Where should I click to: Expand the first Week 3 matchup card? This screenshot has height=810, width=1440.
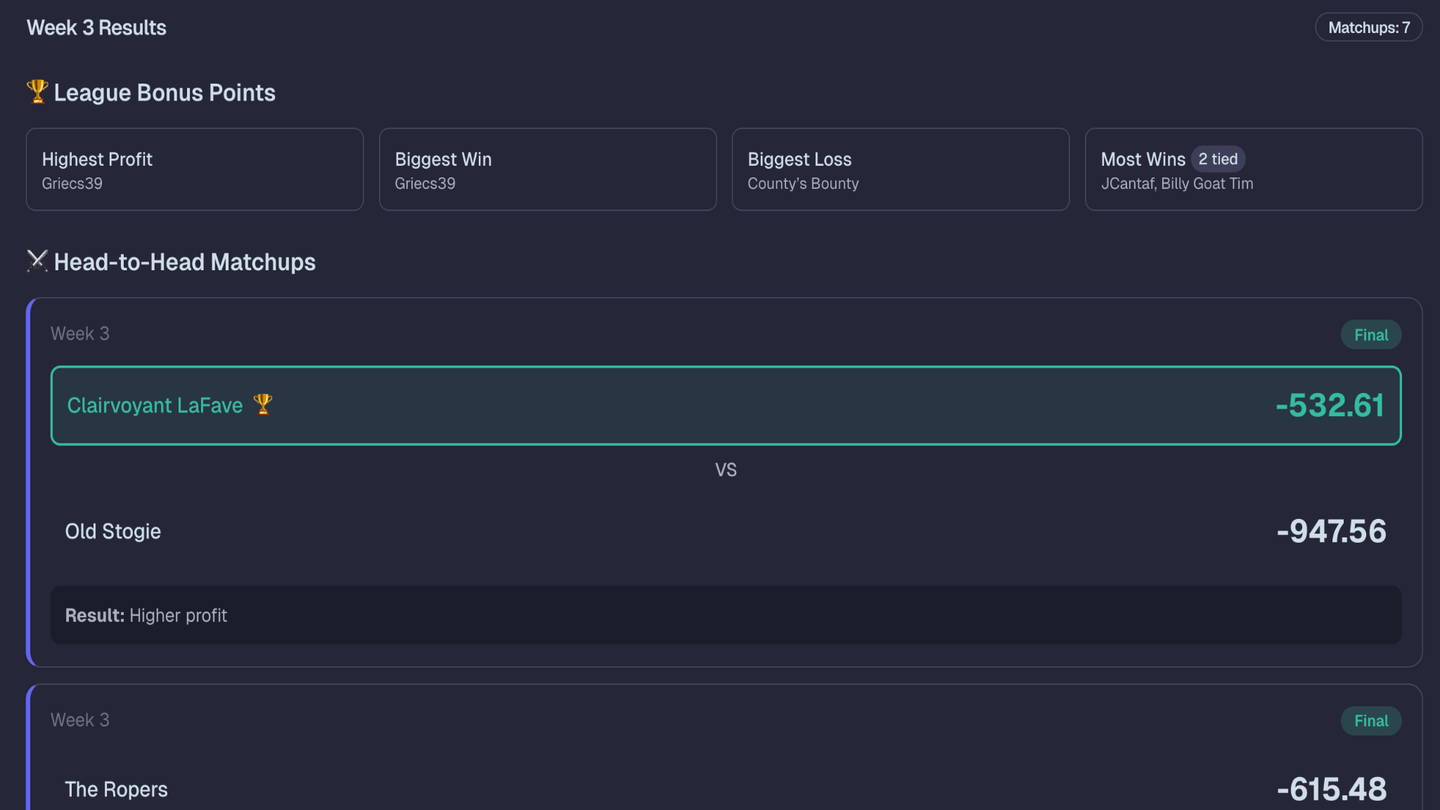[x=726, y=333]
